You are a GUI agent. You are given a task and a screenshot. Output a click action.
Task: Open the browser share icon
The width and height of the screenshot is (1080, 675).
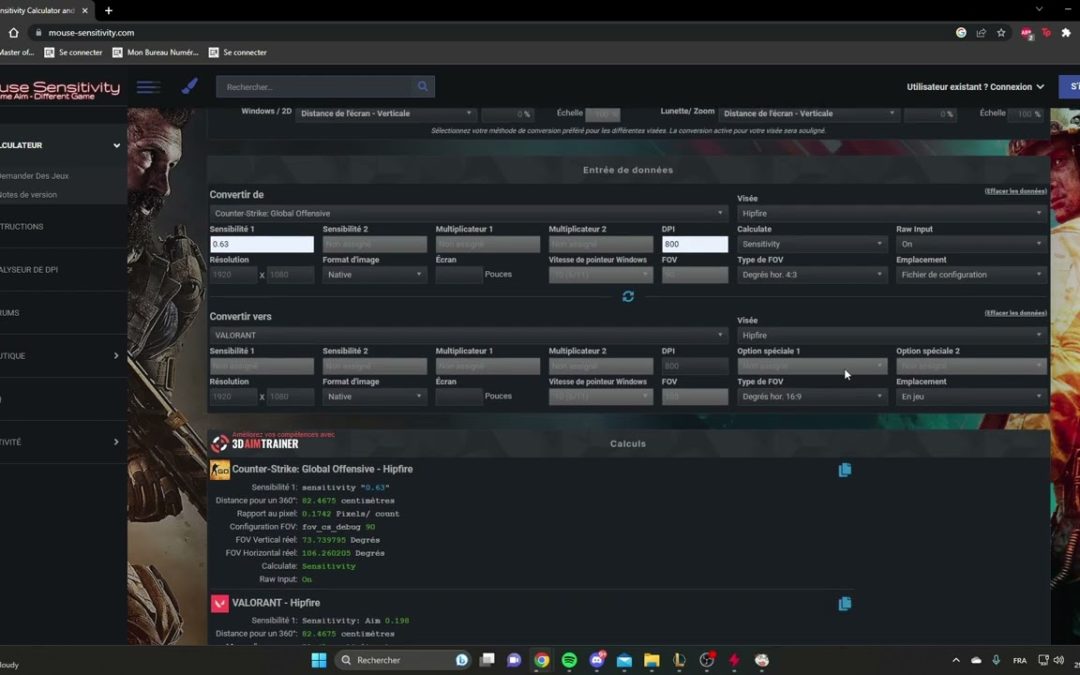tap(981, 32)
